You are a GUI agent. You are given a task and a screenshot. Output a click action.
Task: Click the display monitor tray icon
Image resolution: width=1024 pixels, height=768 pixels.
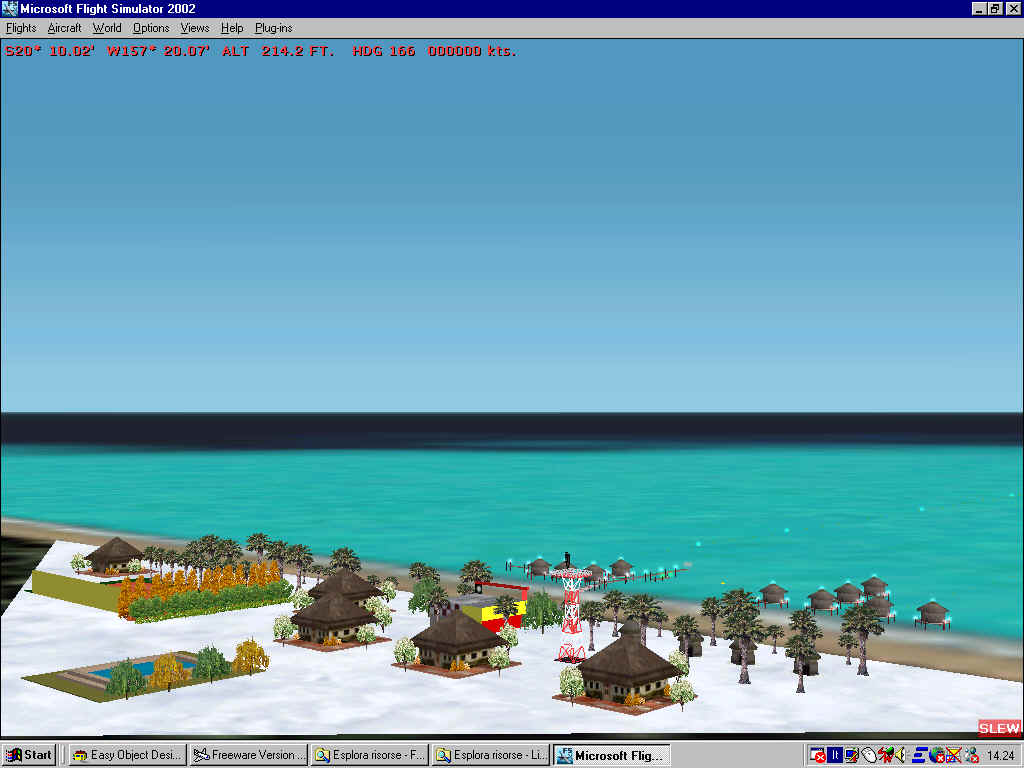pyautogui.click(x=851, y=755)
